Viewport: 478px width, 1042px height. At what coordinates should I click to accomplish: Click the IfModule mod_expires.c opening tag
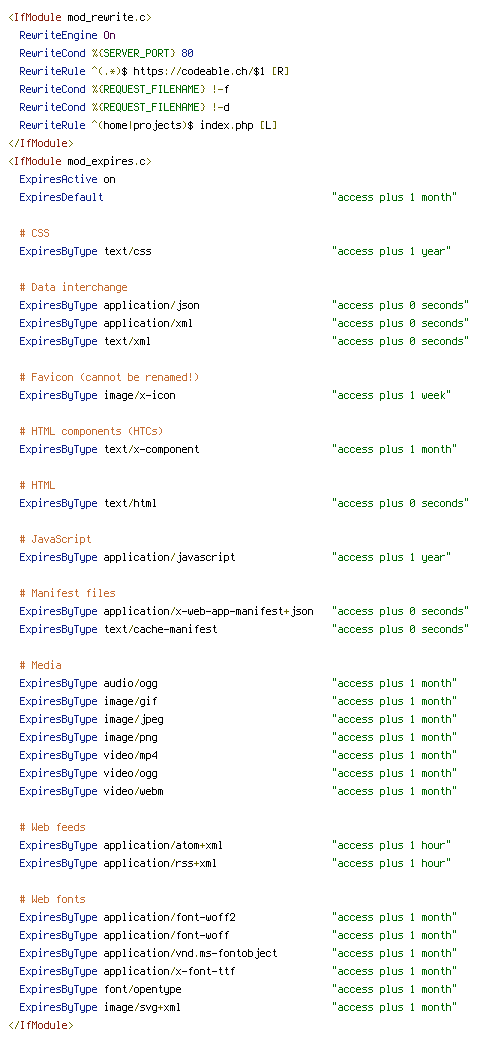coord(80,161)
